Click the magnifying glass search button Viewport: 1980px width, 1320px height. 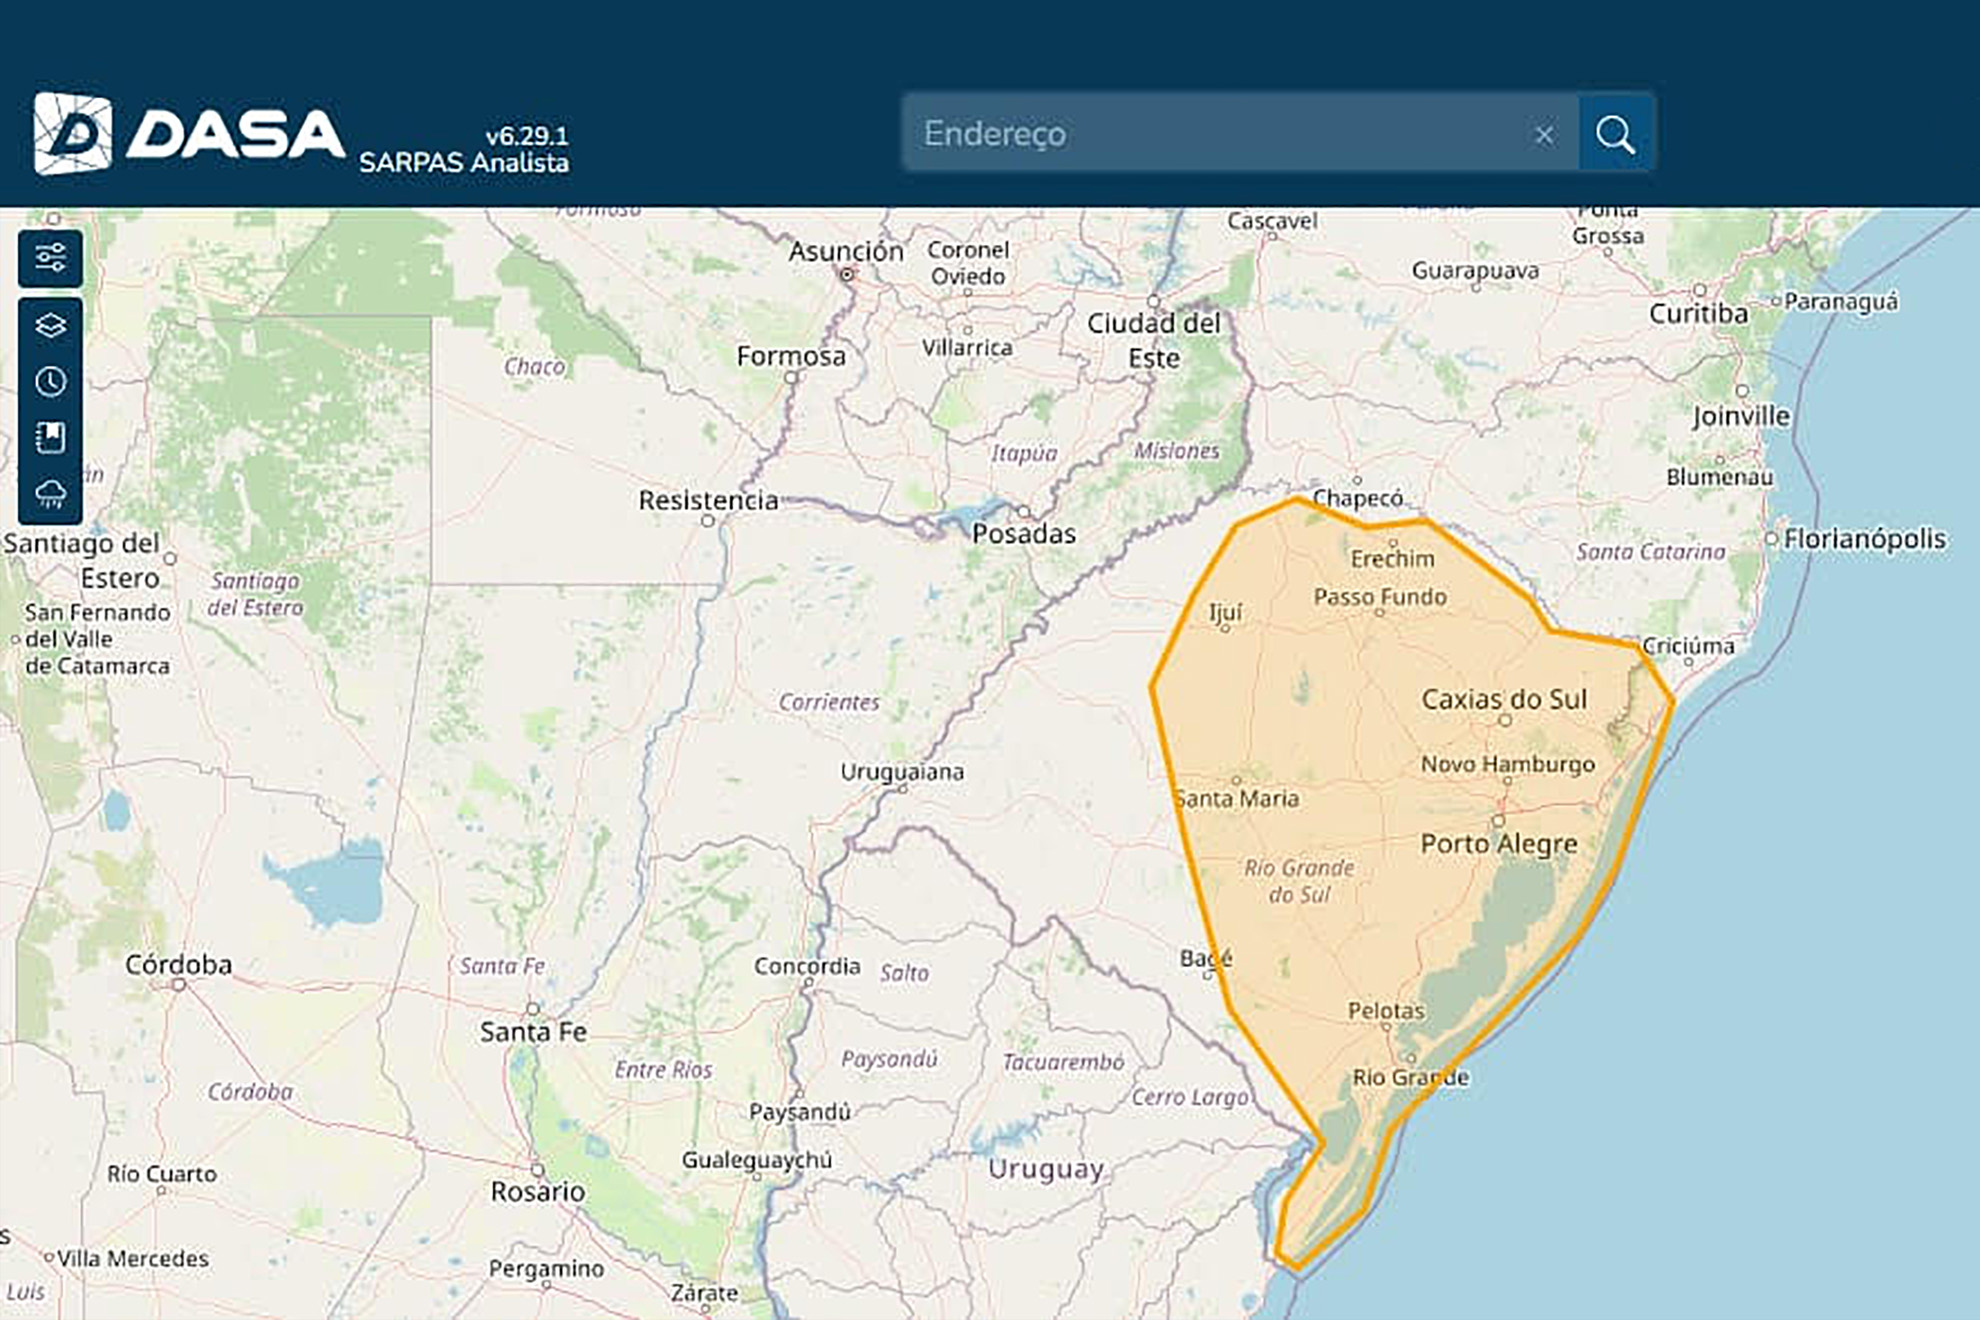pos(1615,133)
